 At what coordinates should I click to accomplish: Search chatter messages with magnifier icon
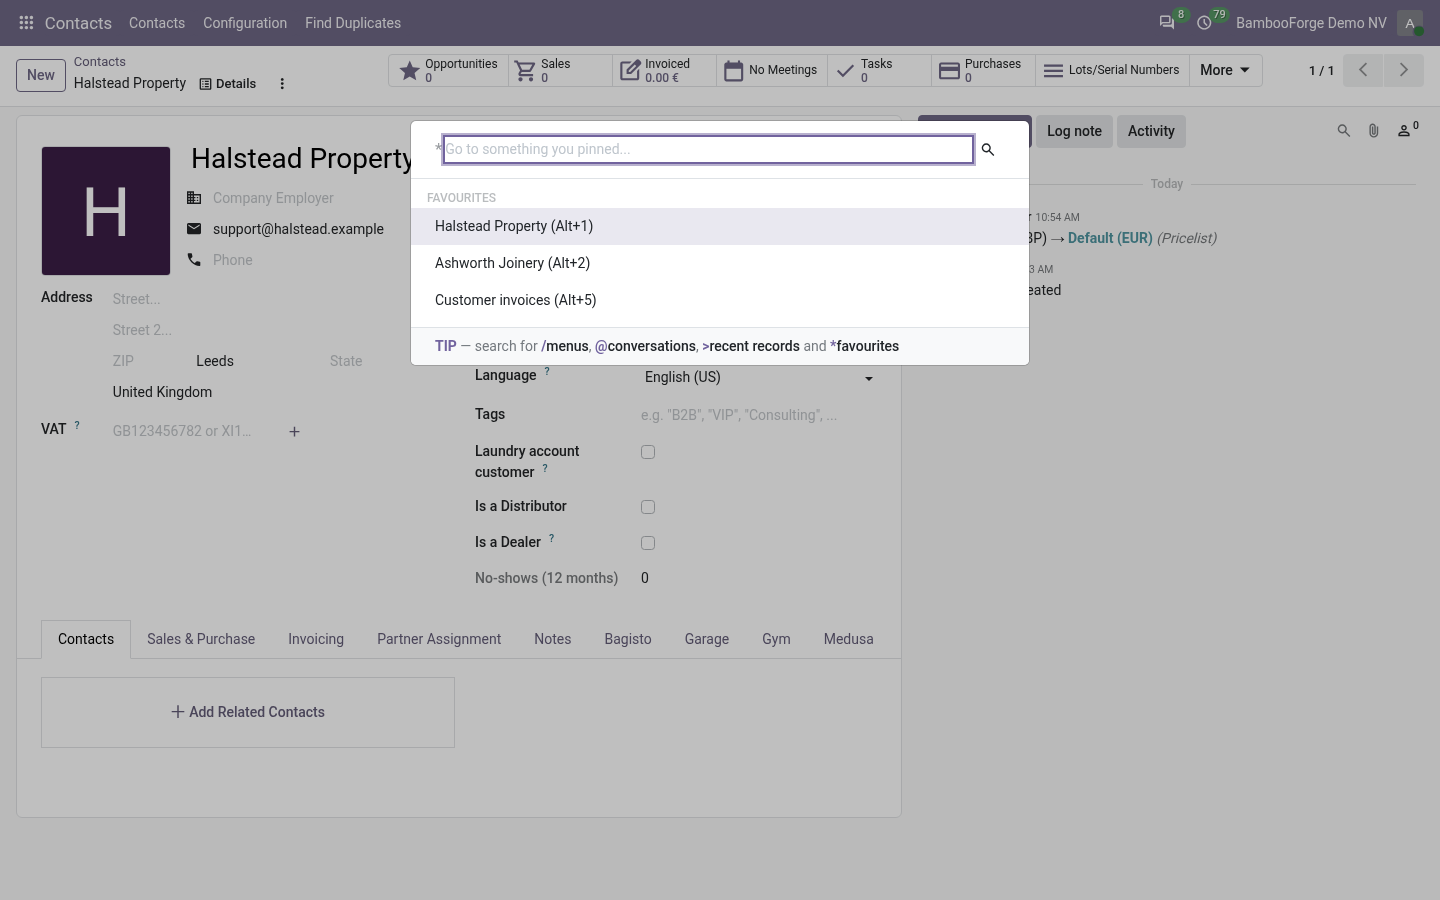click(1344, 131)
